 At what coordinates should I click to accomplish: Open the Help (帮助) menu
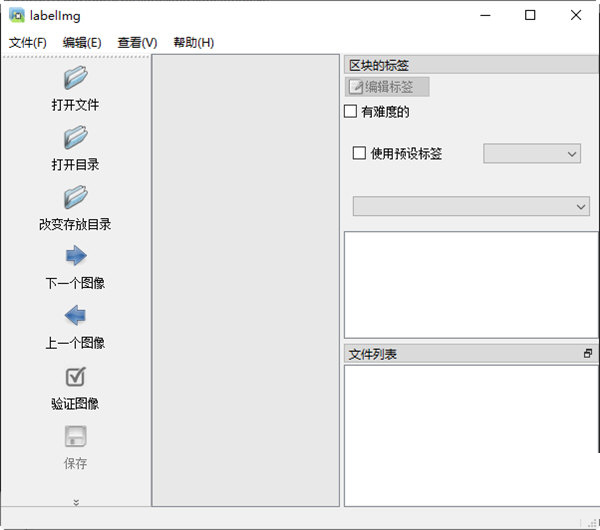pos(193,43)
